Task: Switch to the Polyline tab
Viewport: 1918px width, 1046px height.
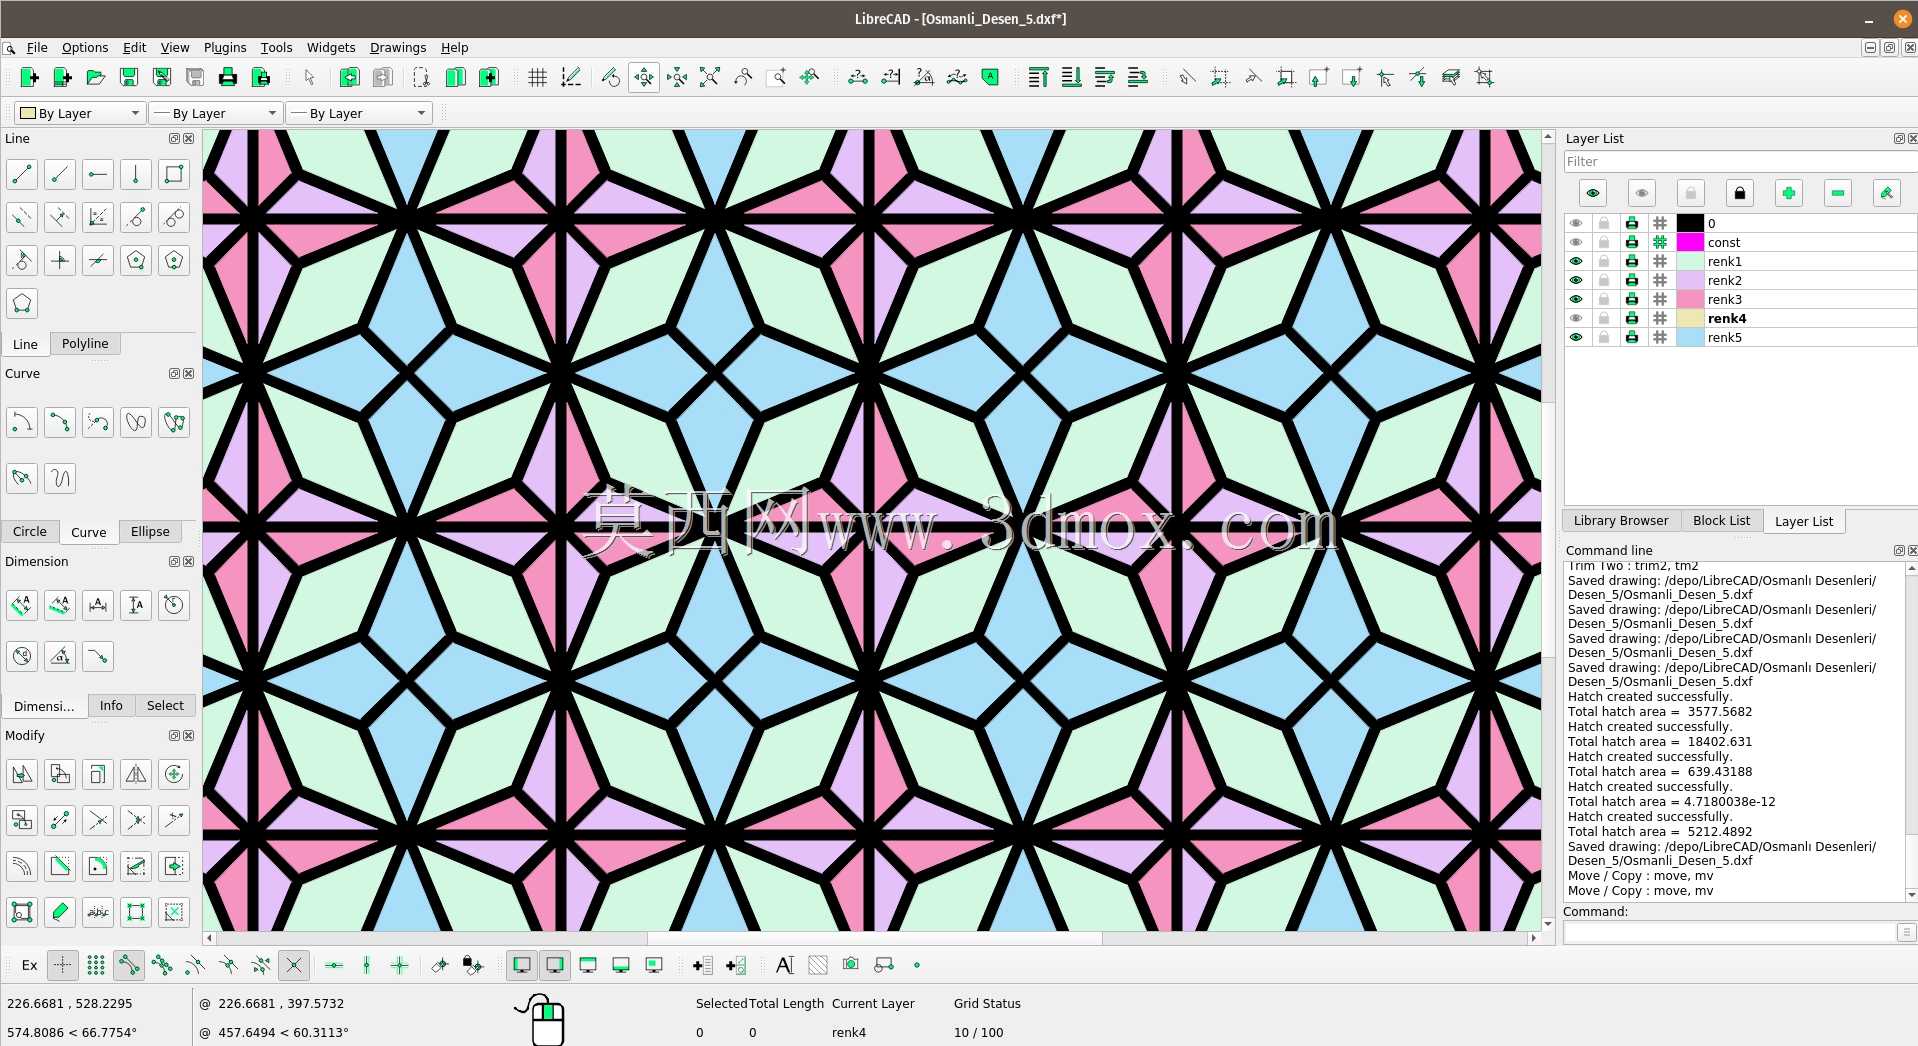Action: coord(85,343)
